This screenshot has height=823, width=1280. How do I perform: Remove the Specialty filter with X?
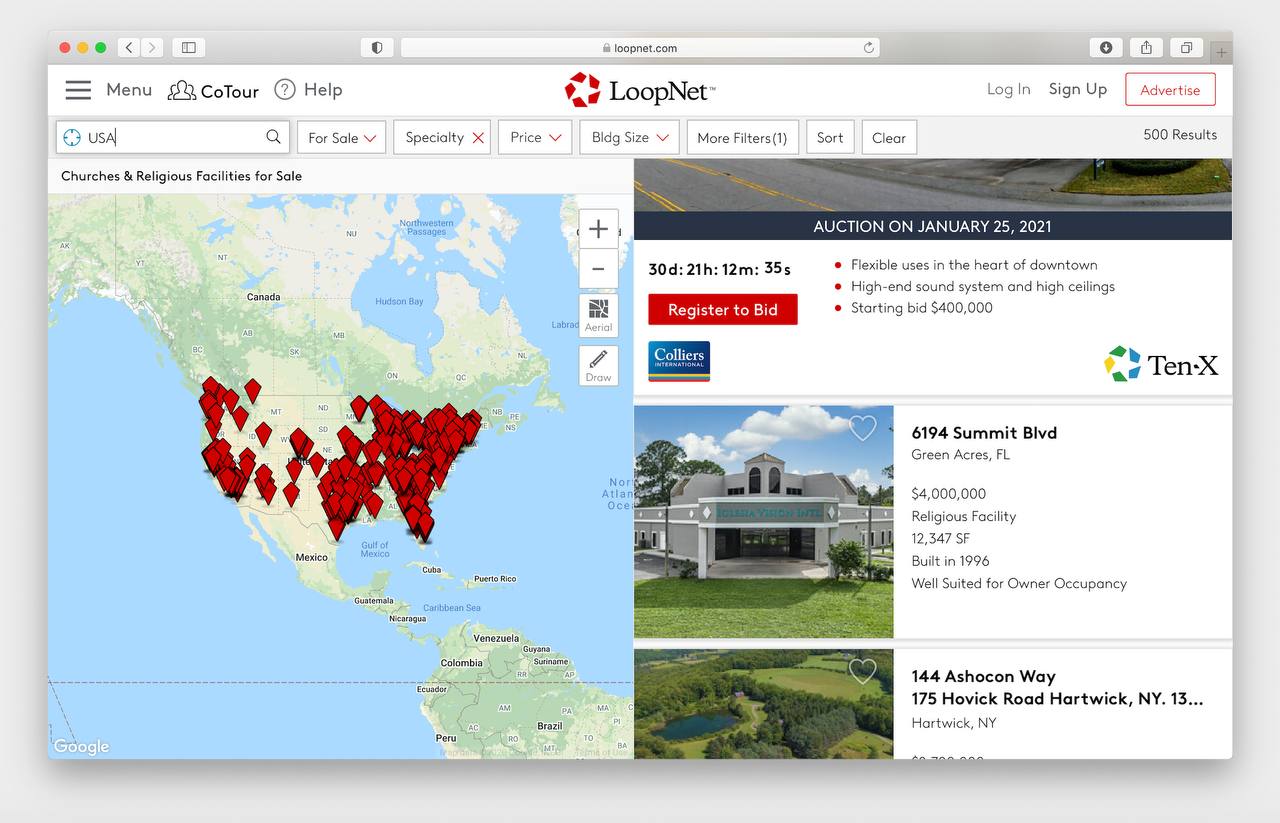click(478, 138)
